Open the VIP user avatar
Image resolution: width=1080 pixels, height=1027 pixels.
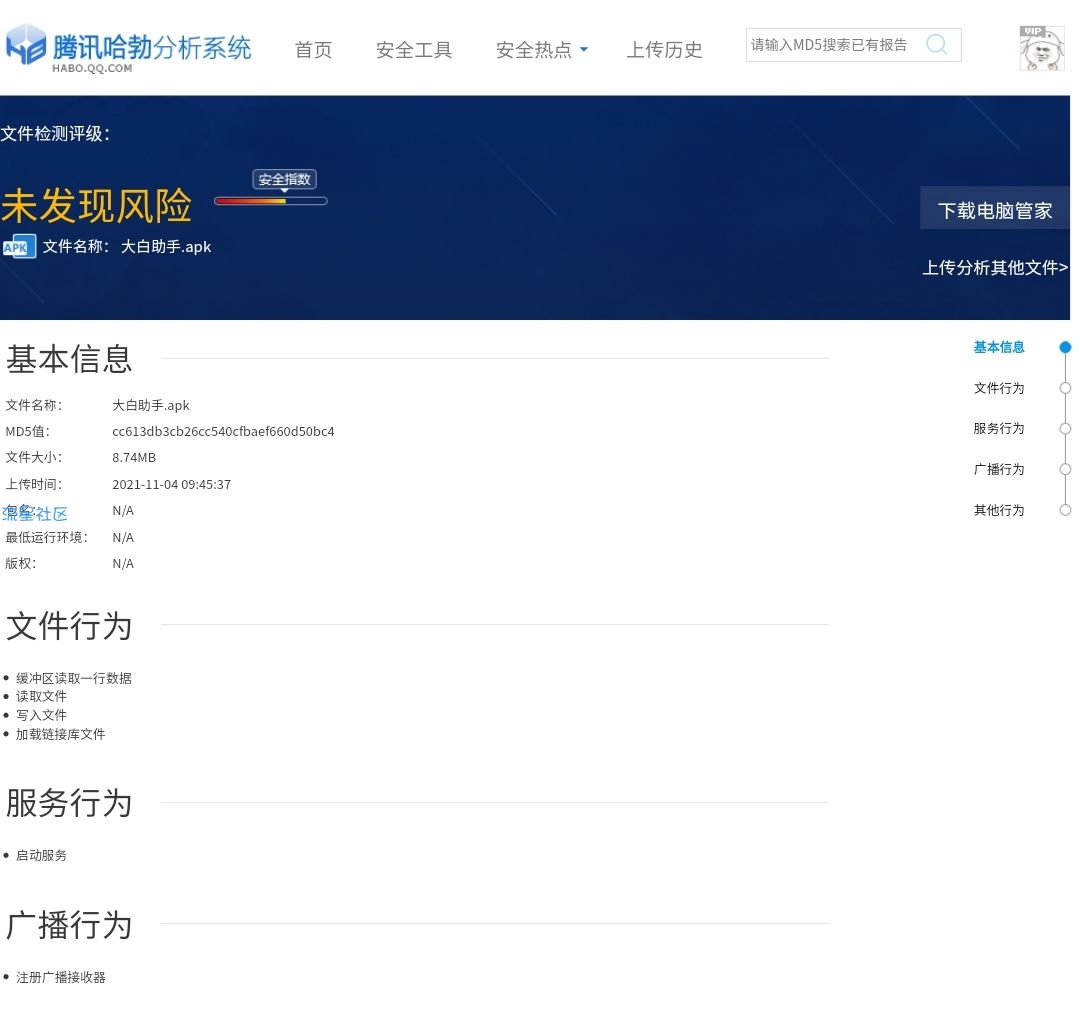[1041, 48]
